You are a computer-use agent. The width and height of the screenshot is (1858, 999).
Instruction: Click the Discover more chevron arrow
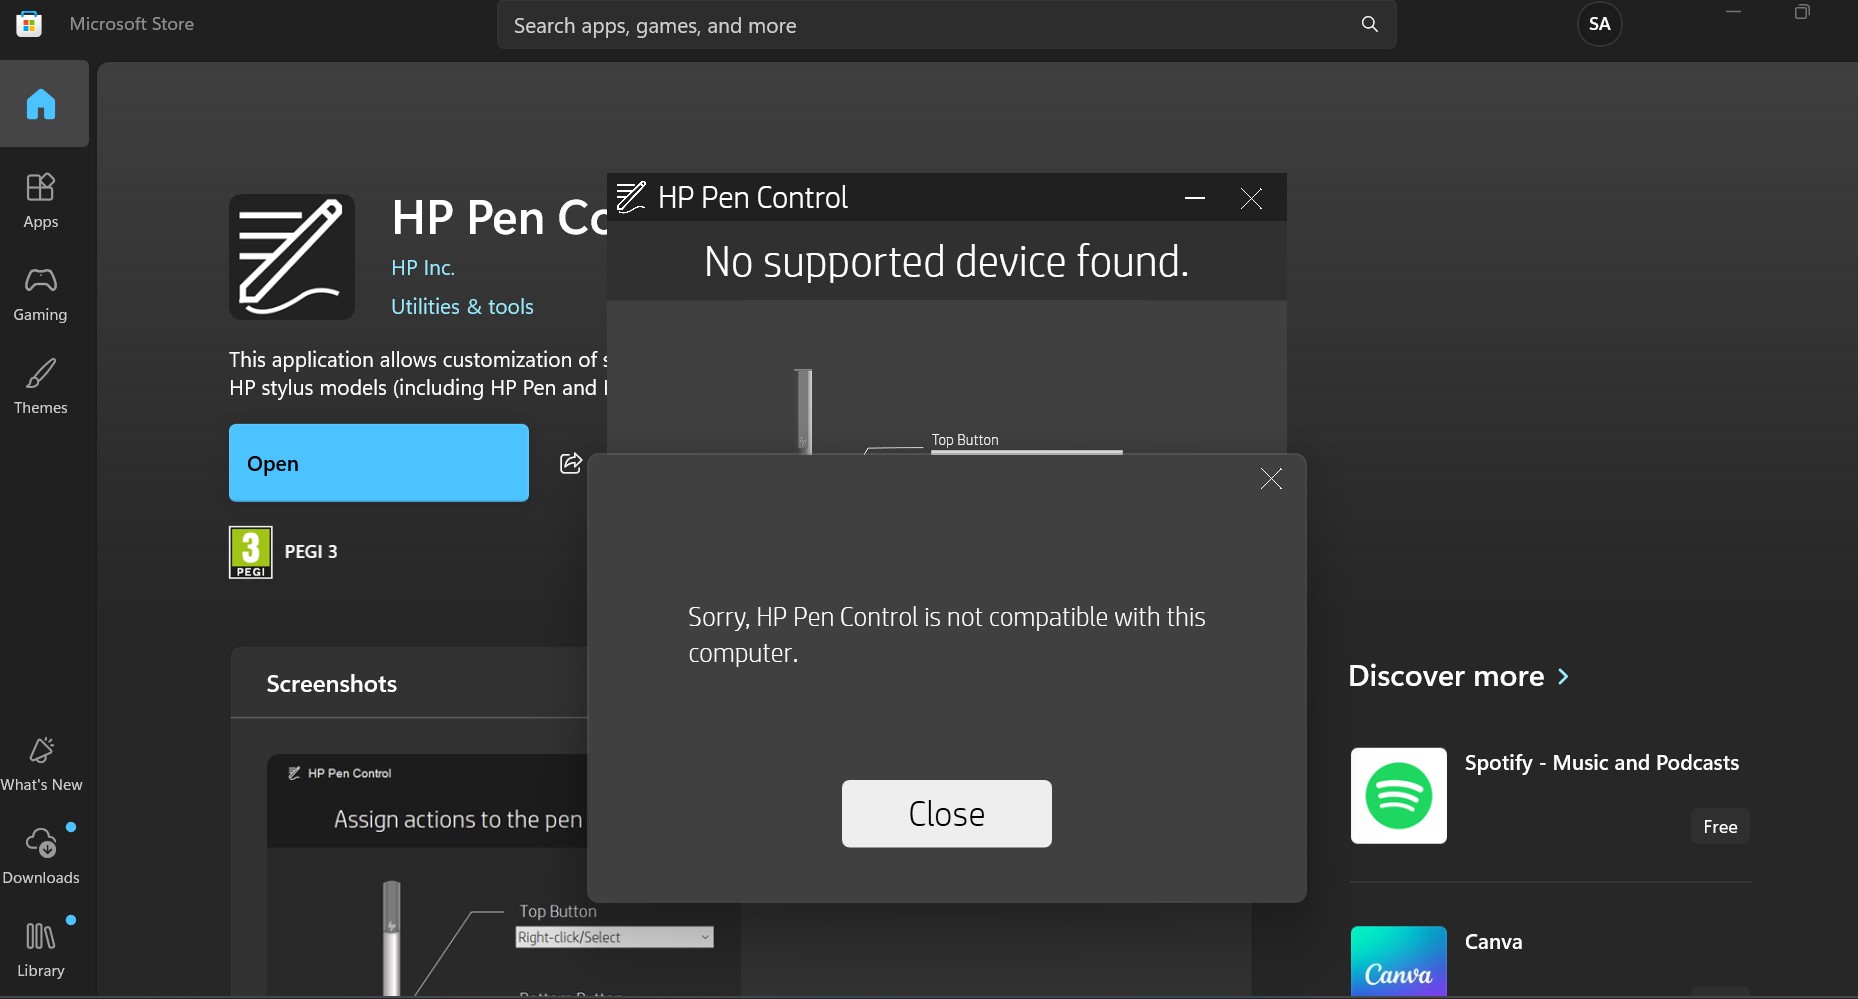coord(1563,677)
